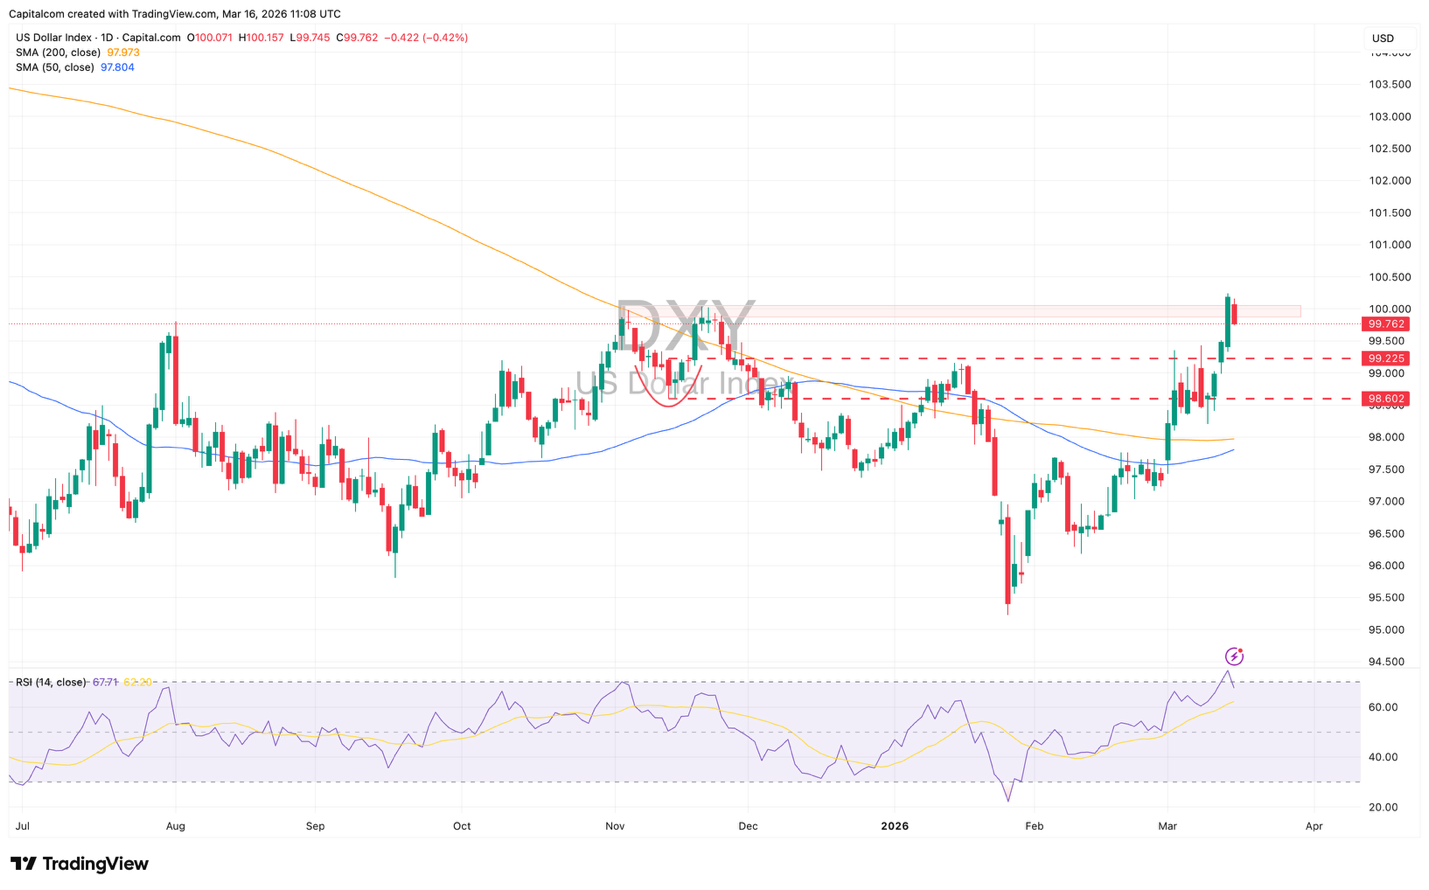Click the TradingView logo at bottom left
The height and width of the screenshot is (890, 1429).
point(24,864)
